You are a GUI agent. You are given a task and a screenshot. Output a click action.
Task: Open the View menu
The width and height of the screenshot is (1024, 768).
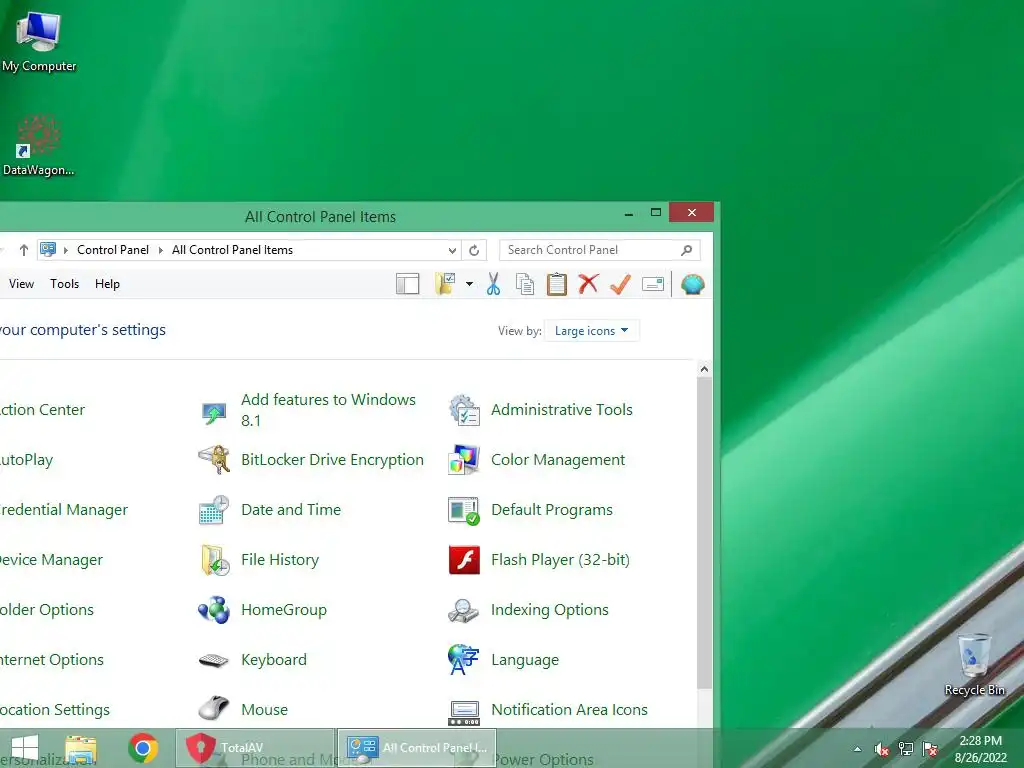[21, 284]
